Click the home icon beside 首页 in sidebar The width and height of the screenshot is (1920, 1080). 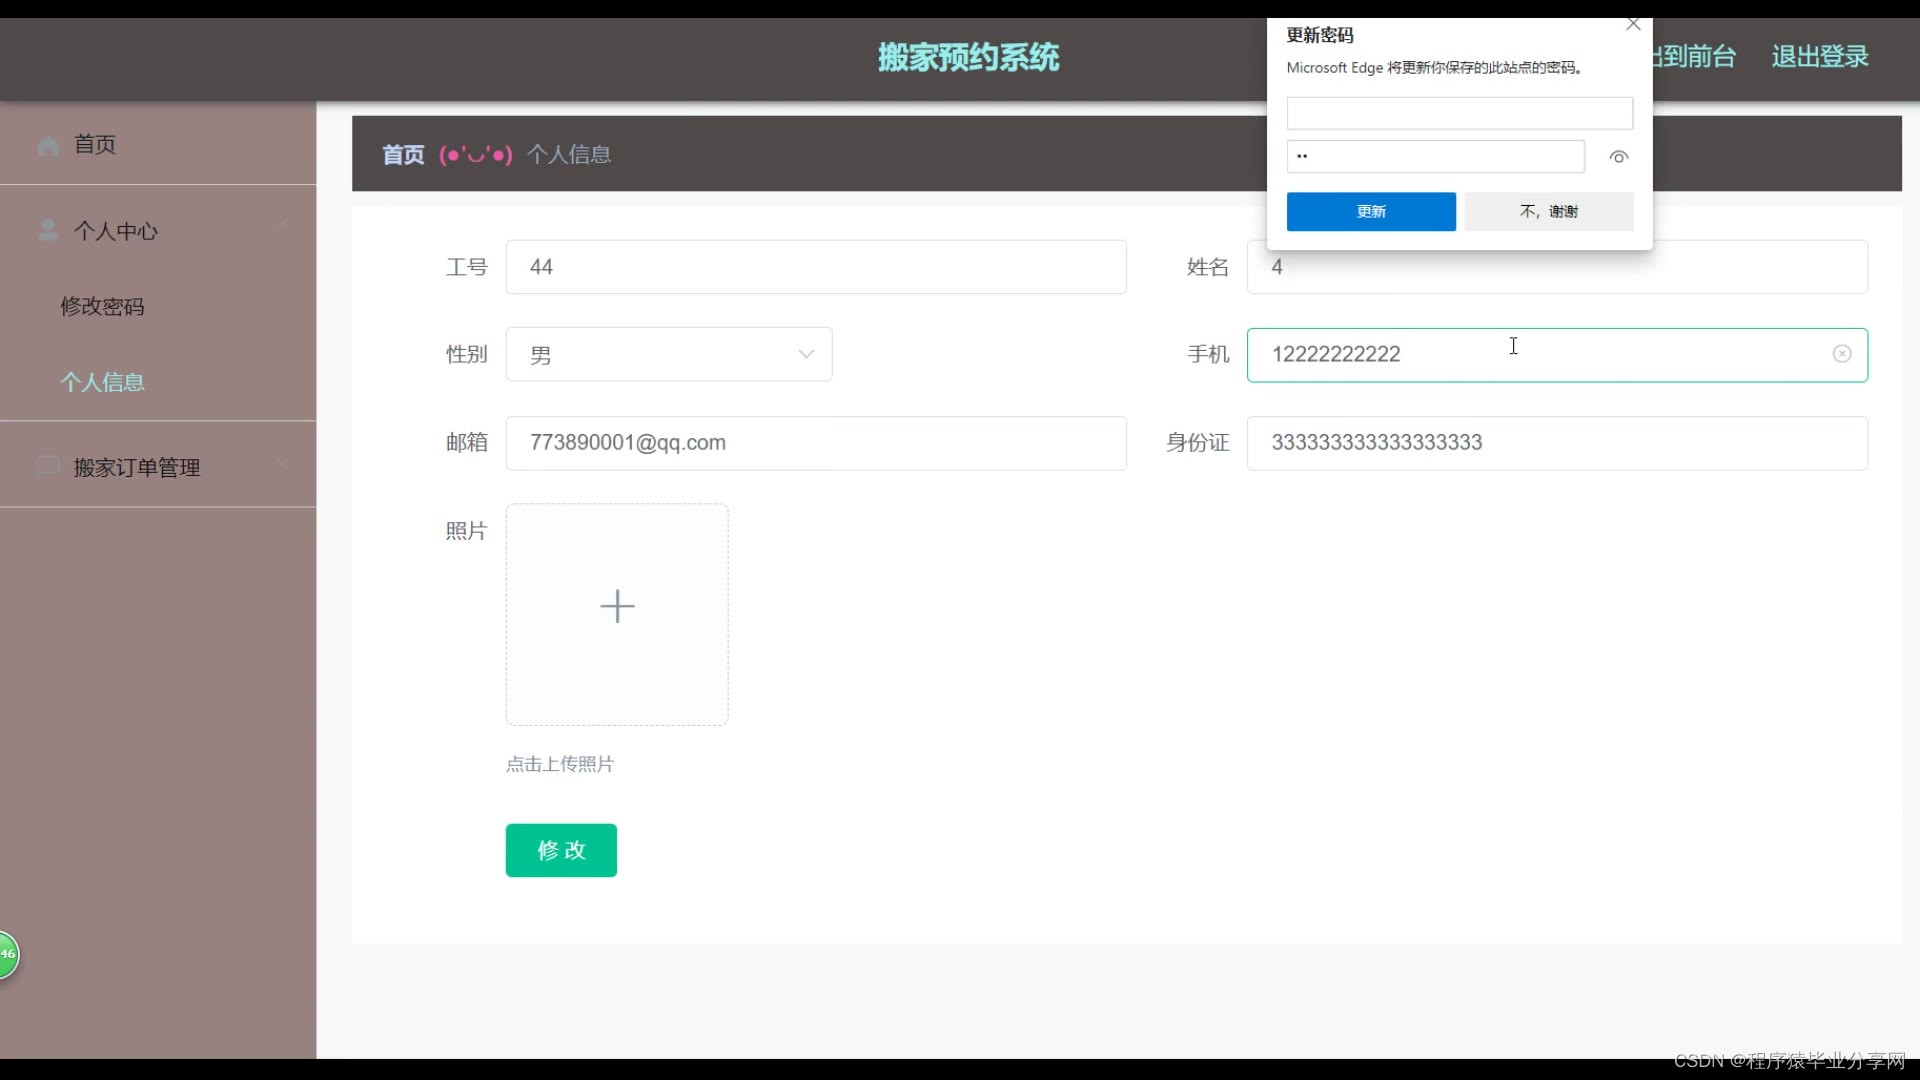tap(48, 146)
